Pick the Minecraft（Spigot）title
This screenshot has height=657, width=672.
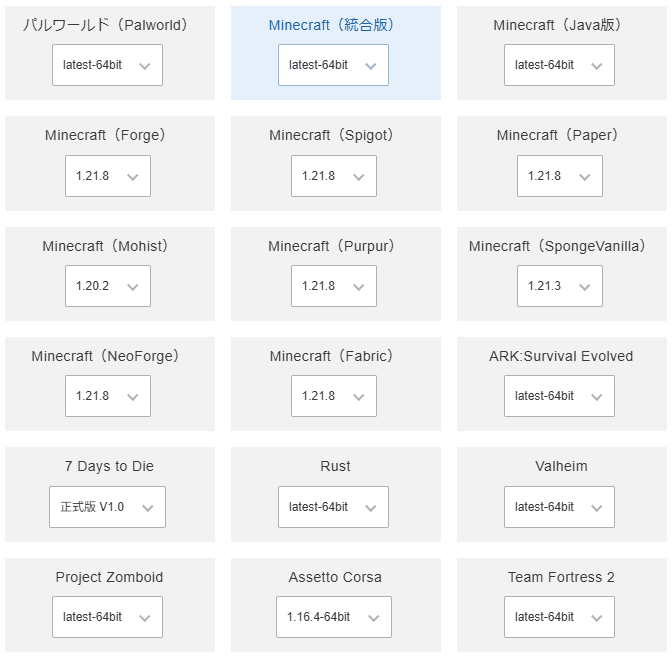click(x=331, y=135)
